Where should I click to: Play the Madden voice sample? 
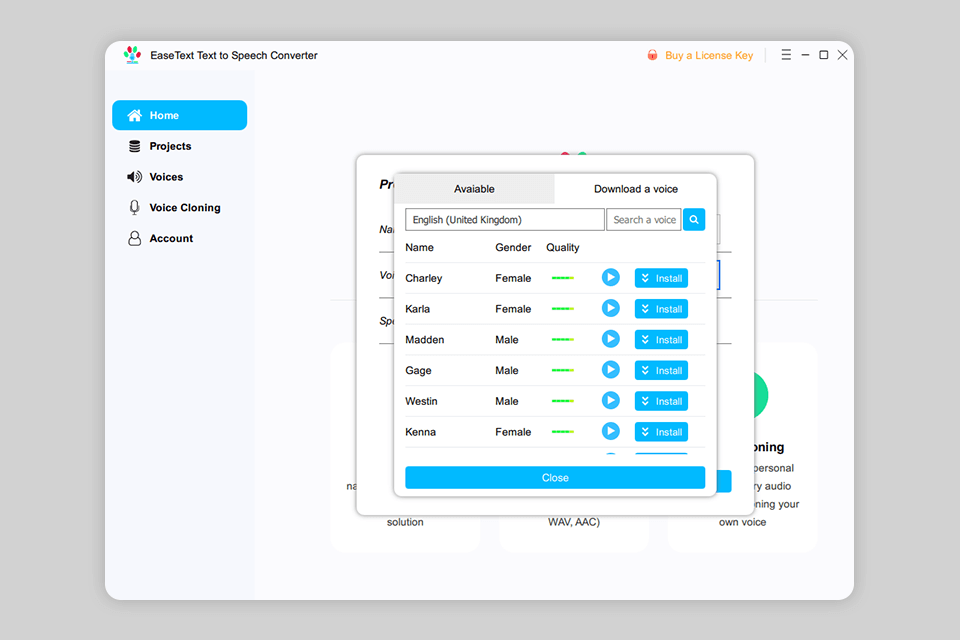(x=610, y=339)
